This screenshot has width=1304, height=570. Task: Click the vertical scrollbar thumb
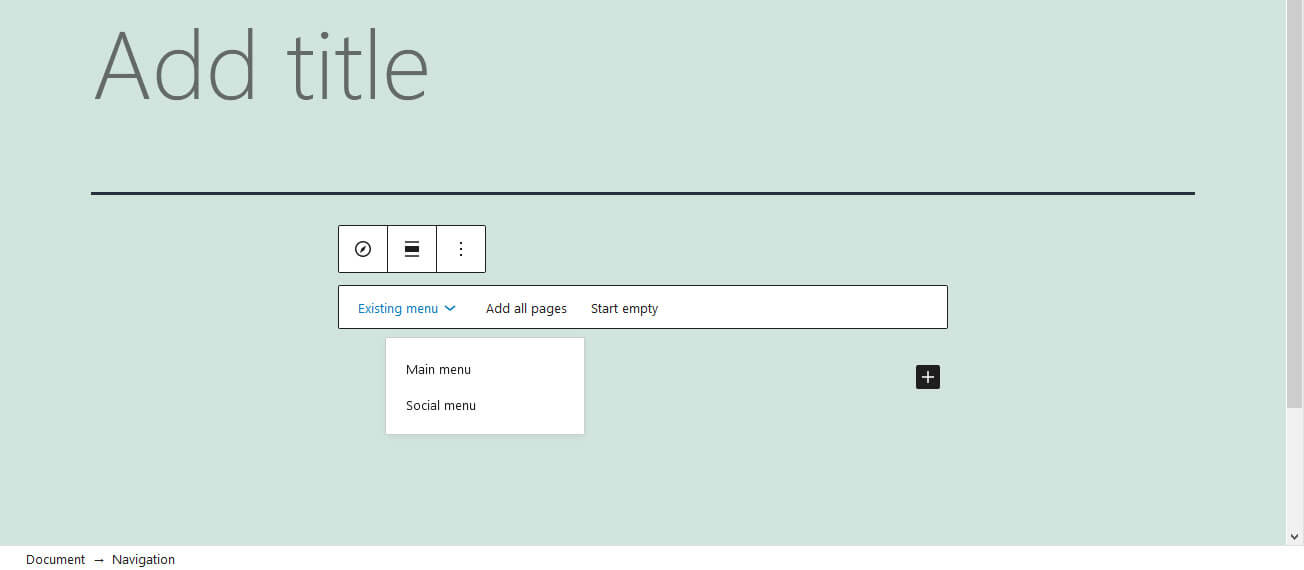(1294, 204)
